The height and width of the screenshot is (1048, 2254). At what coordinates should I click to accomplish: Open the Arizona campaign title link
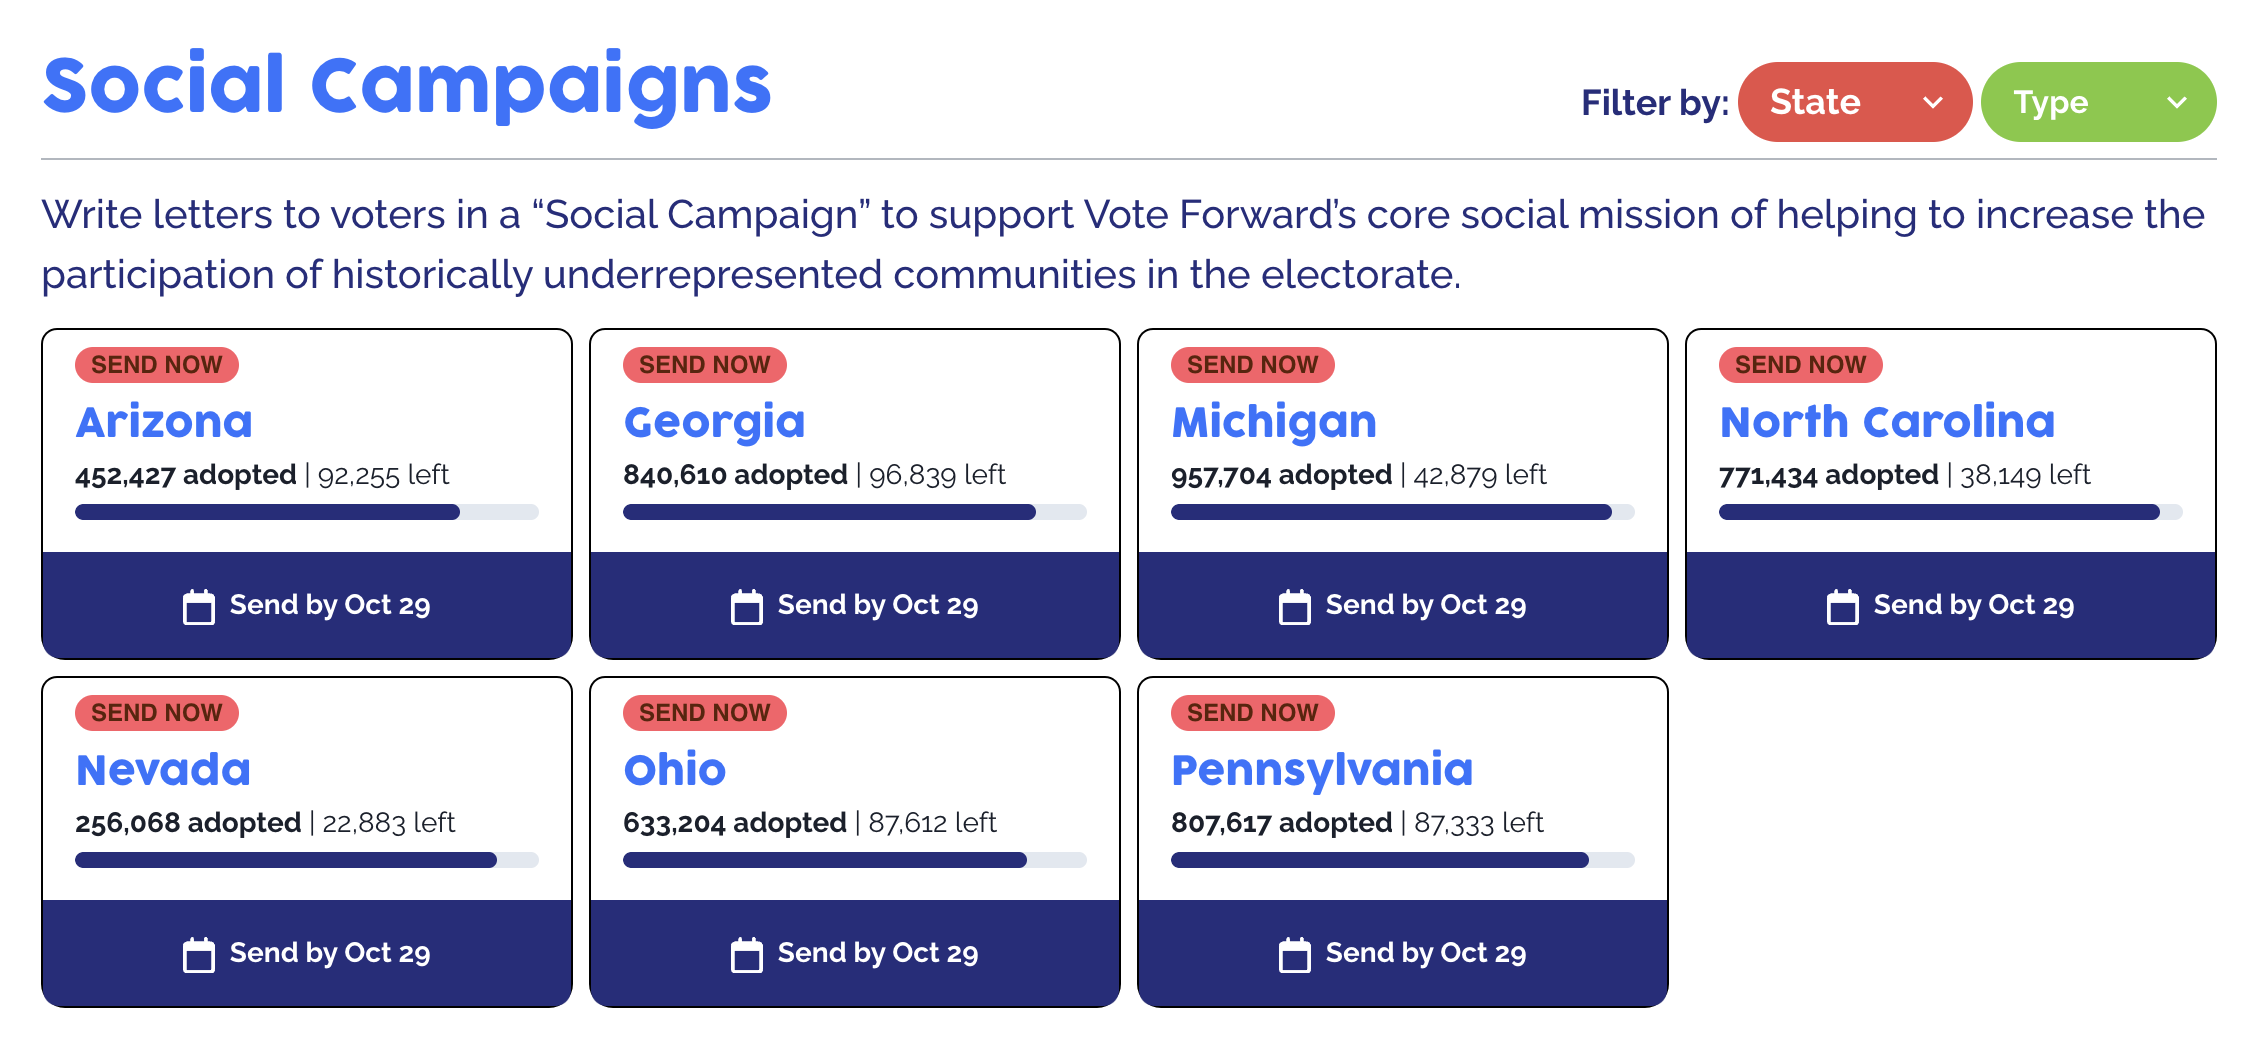point(164,422)
